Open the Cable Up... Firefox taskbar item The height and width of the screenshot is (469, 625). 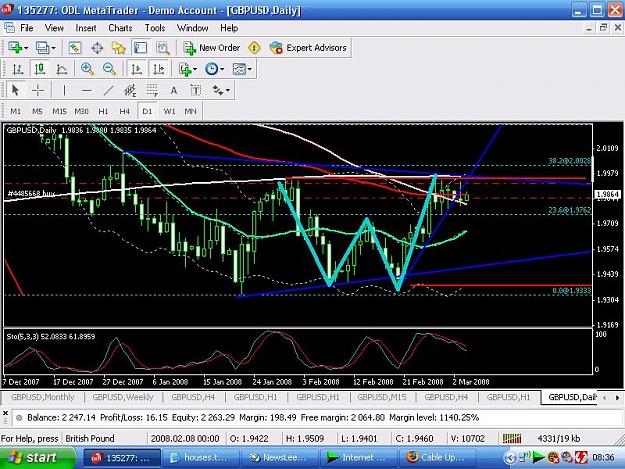[438, 457]
